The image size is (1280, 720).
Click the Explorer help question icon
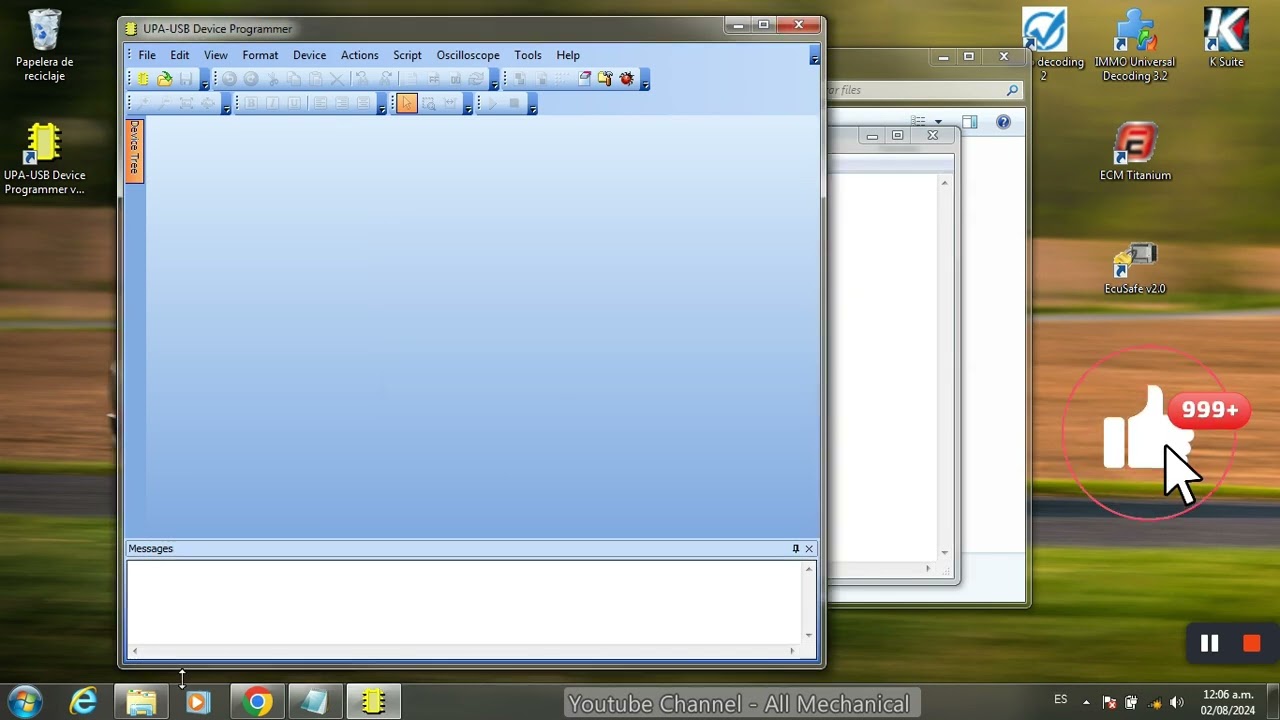(1003, 122)
